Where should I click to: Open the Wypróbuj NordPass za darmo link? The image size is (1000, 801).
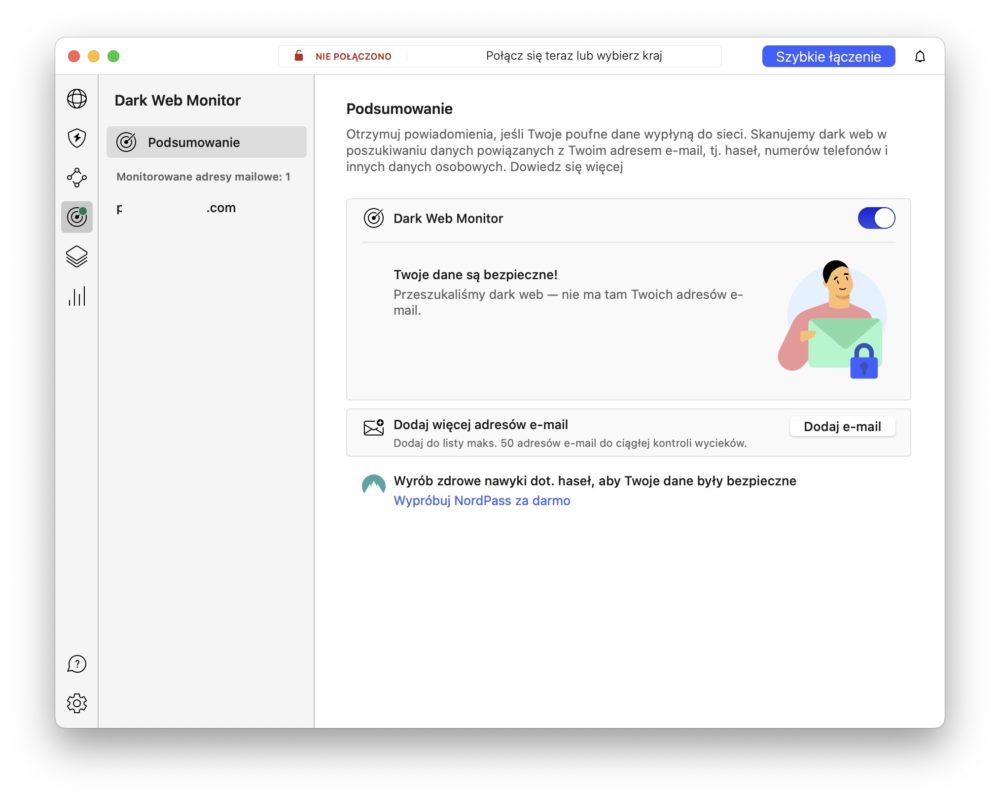[x=482, y=501]
